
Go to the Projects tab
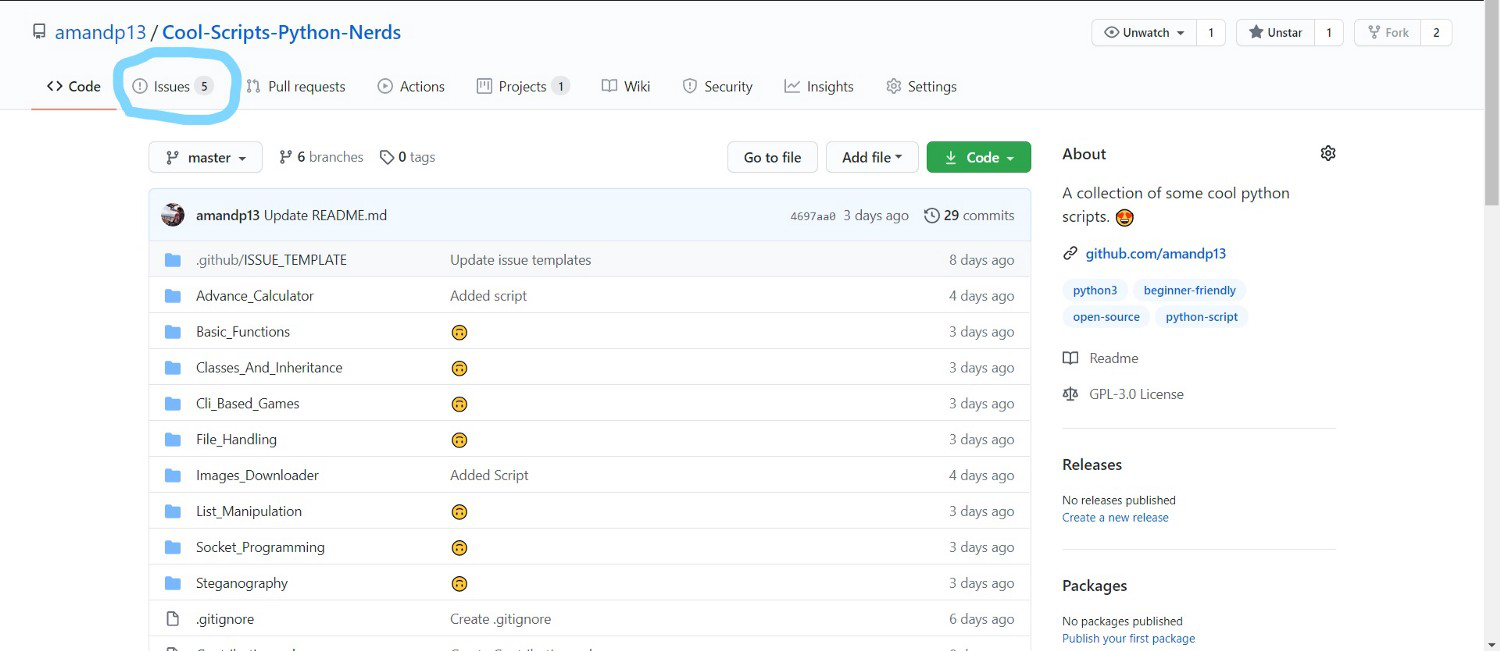[x=523, y=86]
